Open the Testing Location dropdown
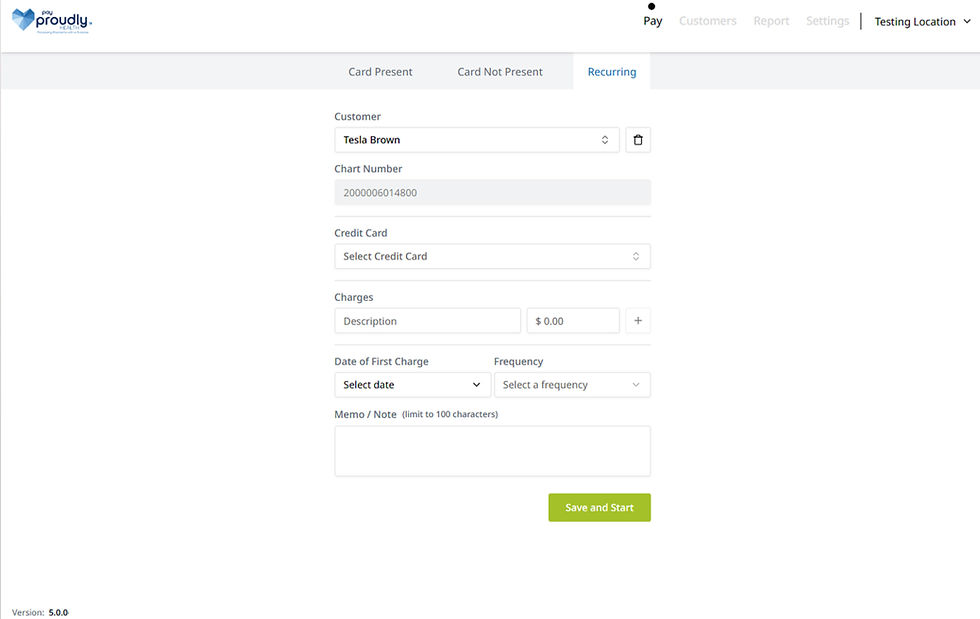 (922, 22)
